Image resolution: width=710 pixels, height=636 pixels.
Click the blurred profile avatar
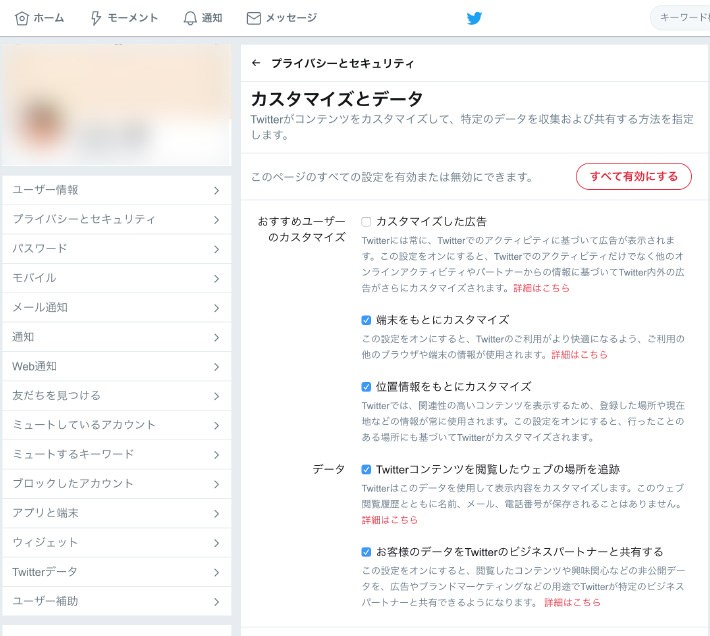coord(43,124)
